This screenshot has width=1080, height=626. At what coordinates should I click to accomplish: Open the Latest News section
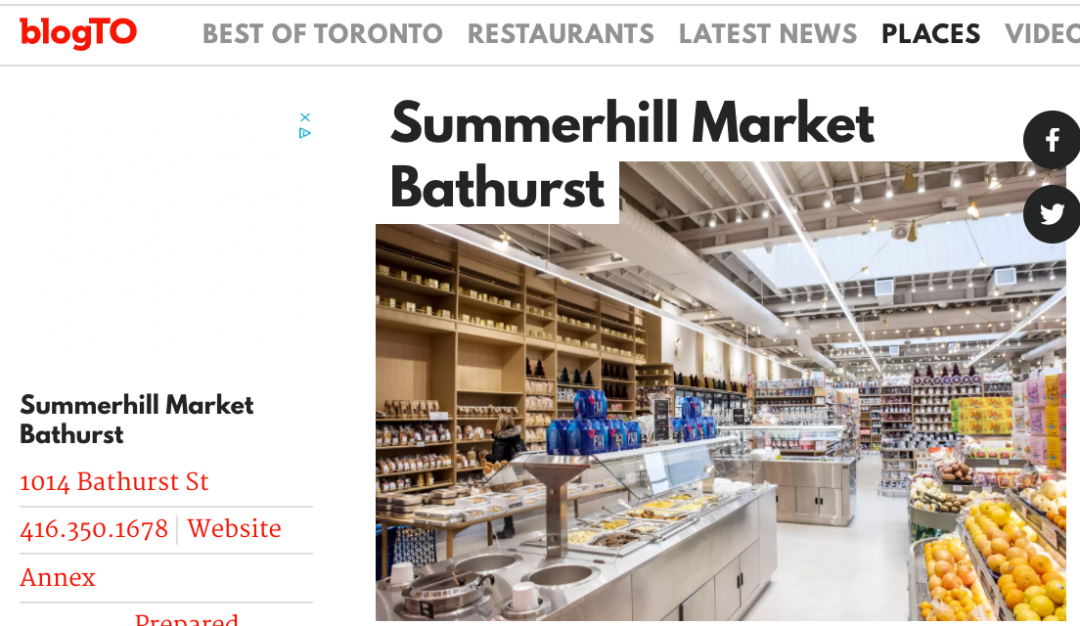(768, 34)
